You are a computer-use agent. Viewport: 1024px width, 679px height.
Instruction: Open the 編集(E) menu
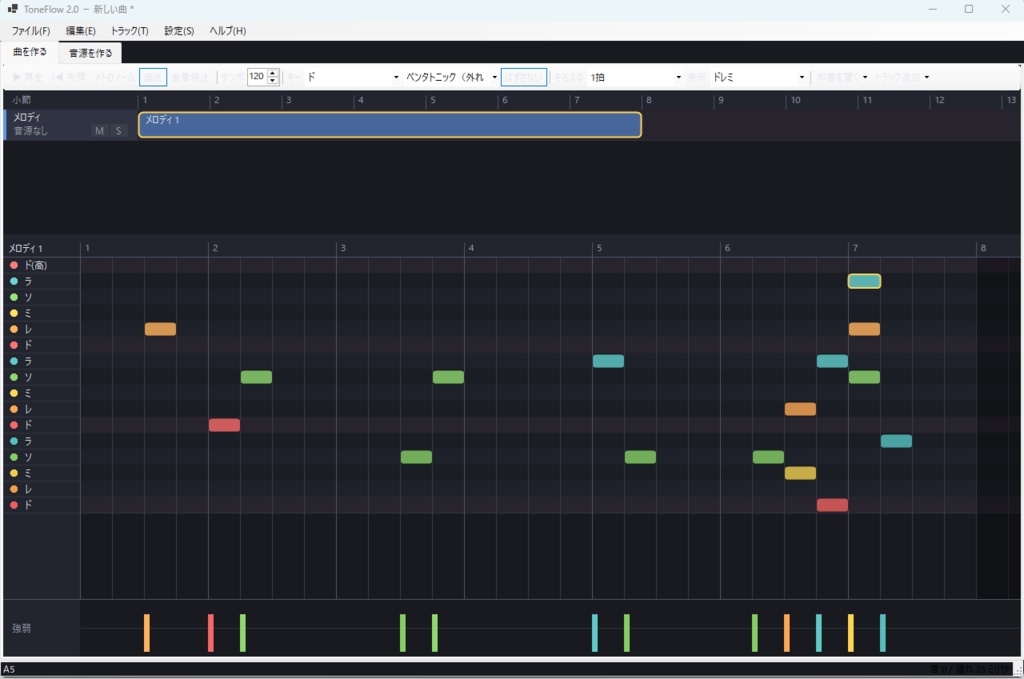[x=80, y=31]
